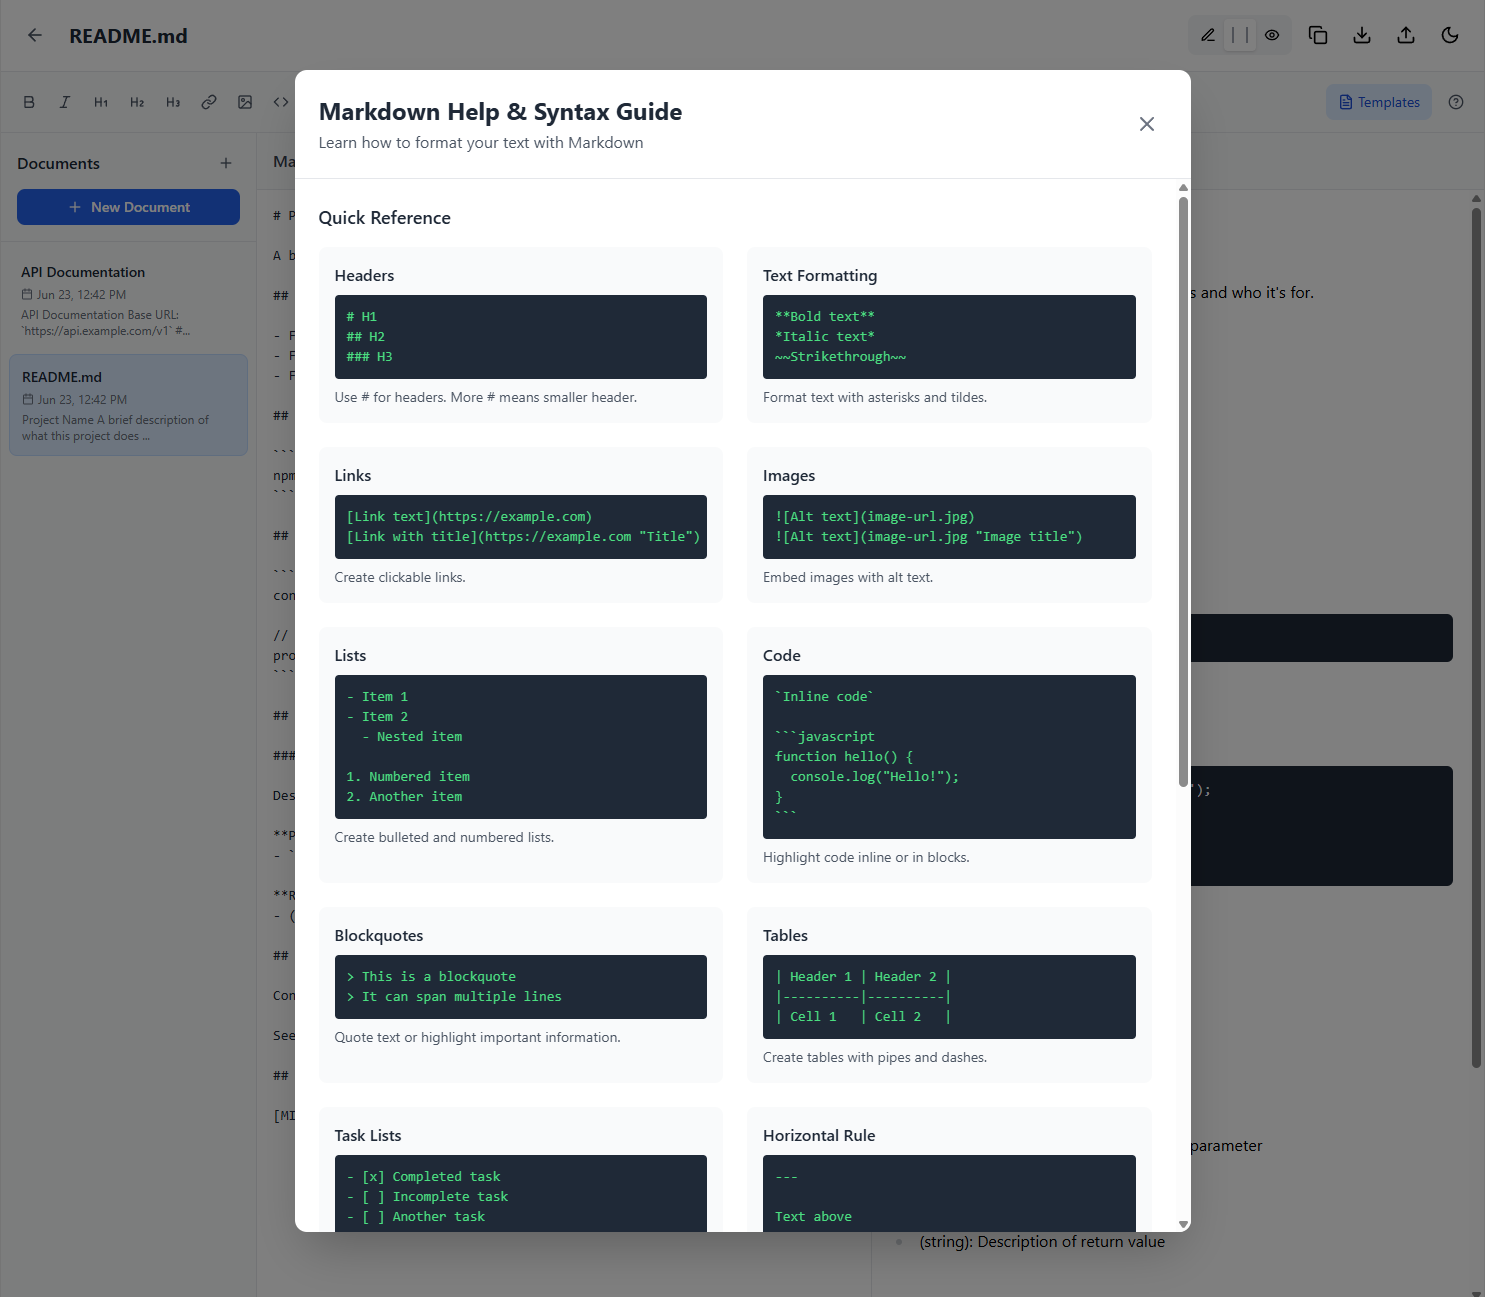
Task: Click the Links code example block
Action: click(x=520, y=527)
